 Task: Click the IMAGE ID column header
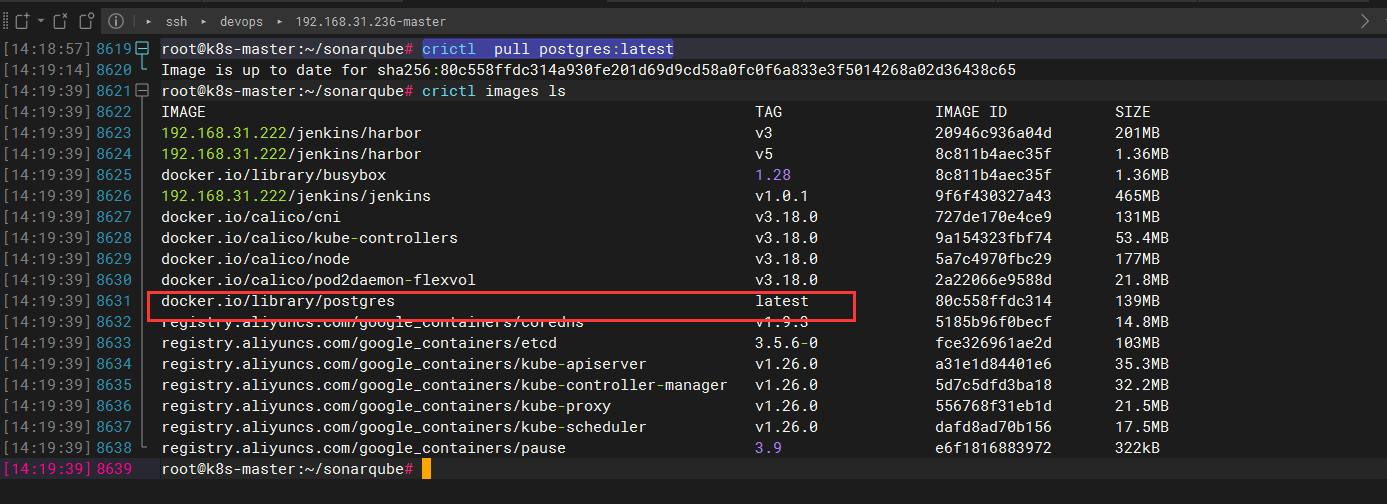coord(971,112)
